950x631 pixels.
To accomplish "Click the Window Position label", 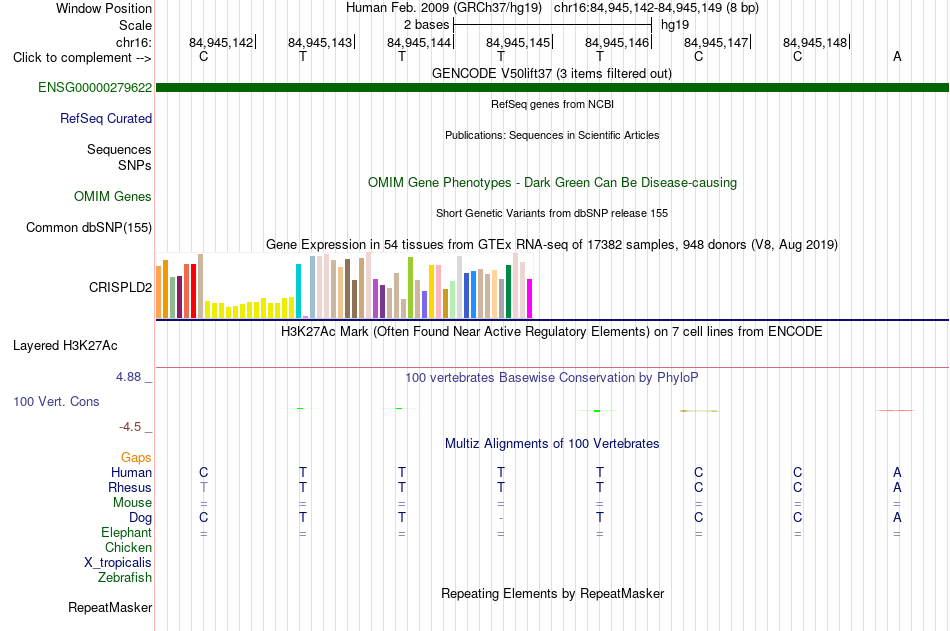I will click(x=104, y=8).
